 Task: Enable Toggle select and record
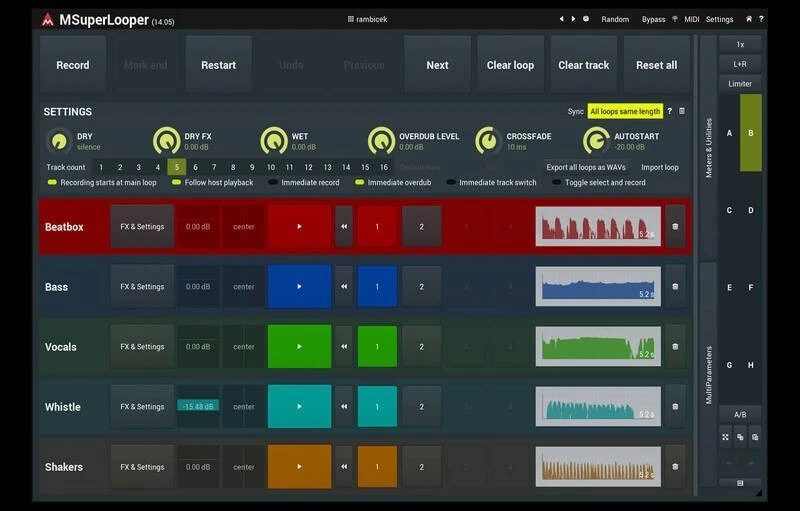tap(599, 183)
